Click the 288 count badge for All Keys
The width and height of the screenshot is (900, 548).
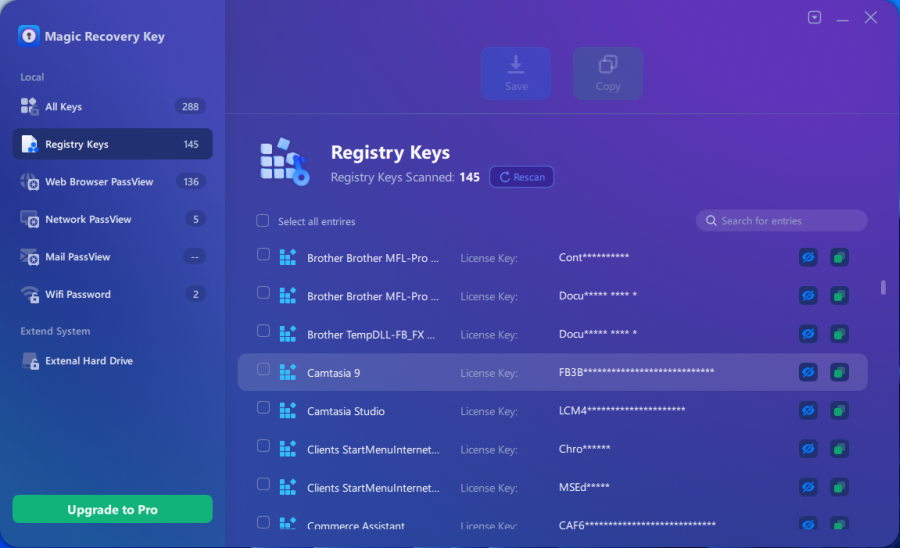coord(191,106)
